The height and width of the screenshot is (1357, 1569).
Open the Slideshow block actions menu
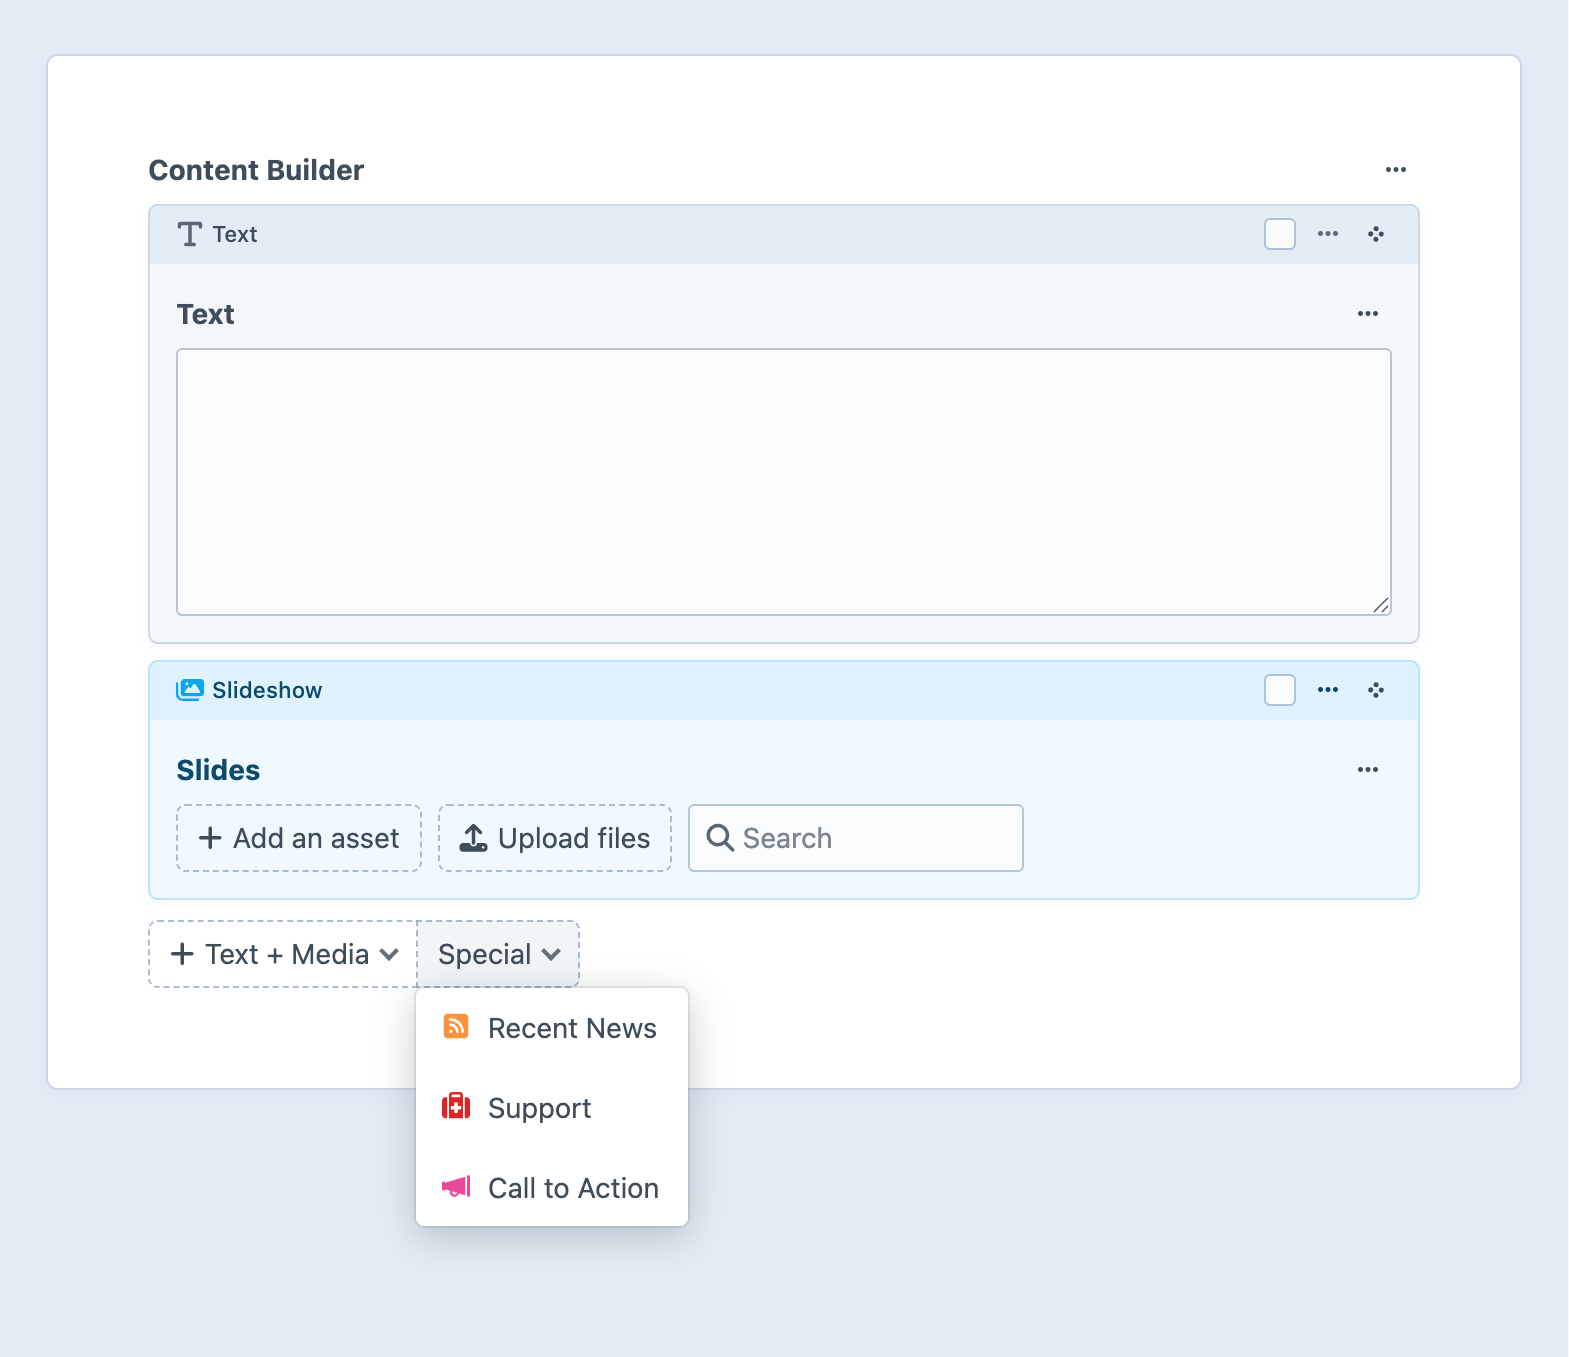pyautogui.click(x=1327, y=690)
